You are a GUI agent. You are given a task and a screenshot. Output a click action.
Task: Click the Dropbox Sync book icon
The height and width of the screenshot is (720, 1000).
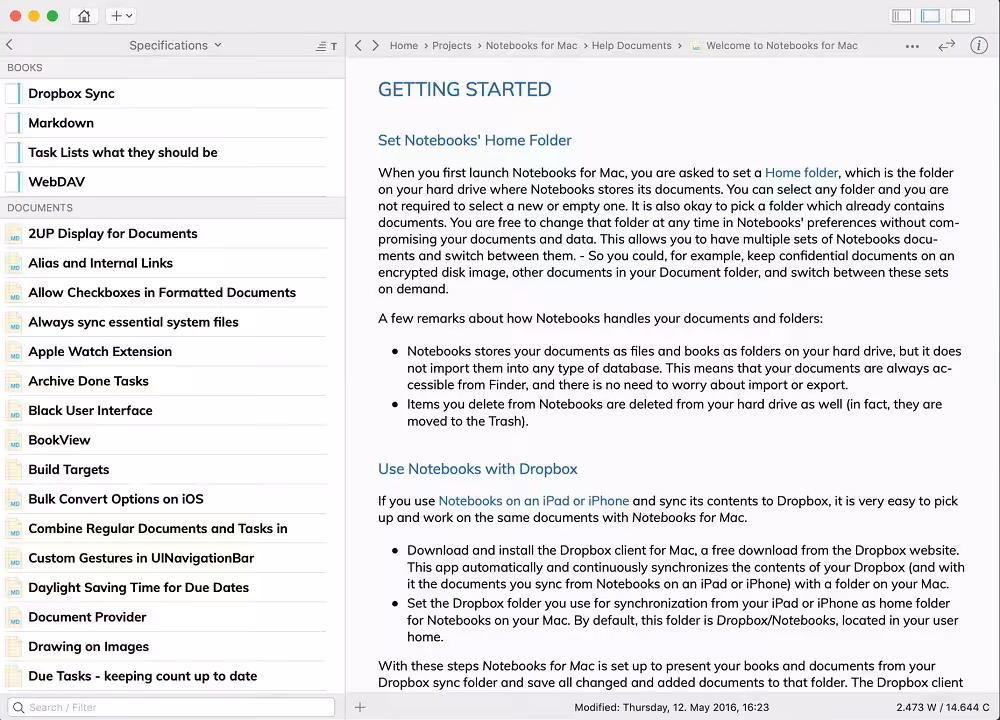click(x=13, y=93)
